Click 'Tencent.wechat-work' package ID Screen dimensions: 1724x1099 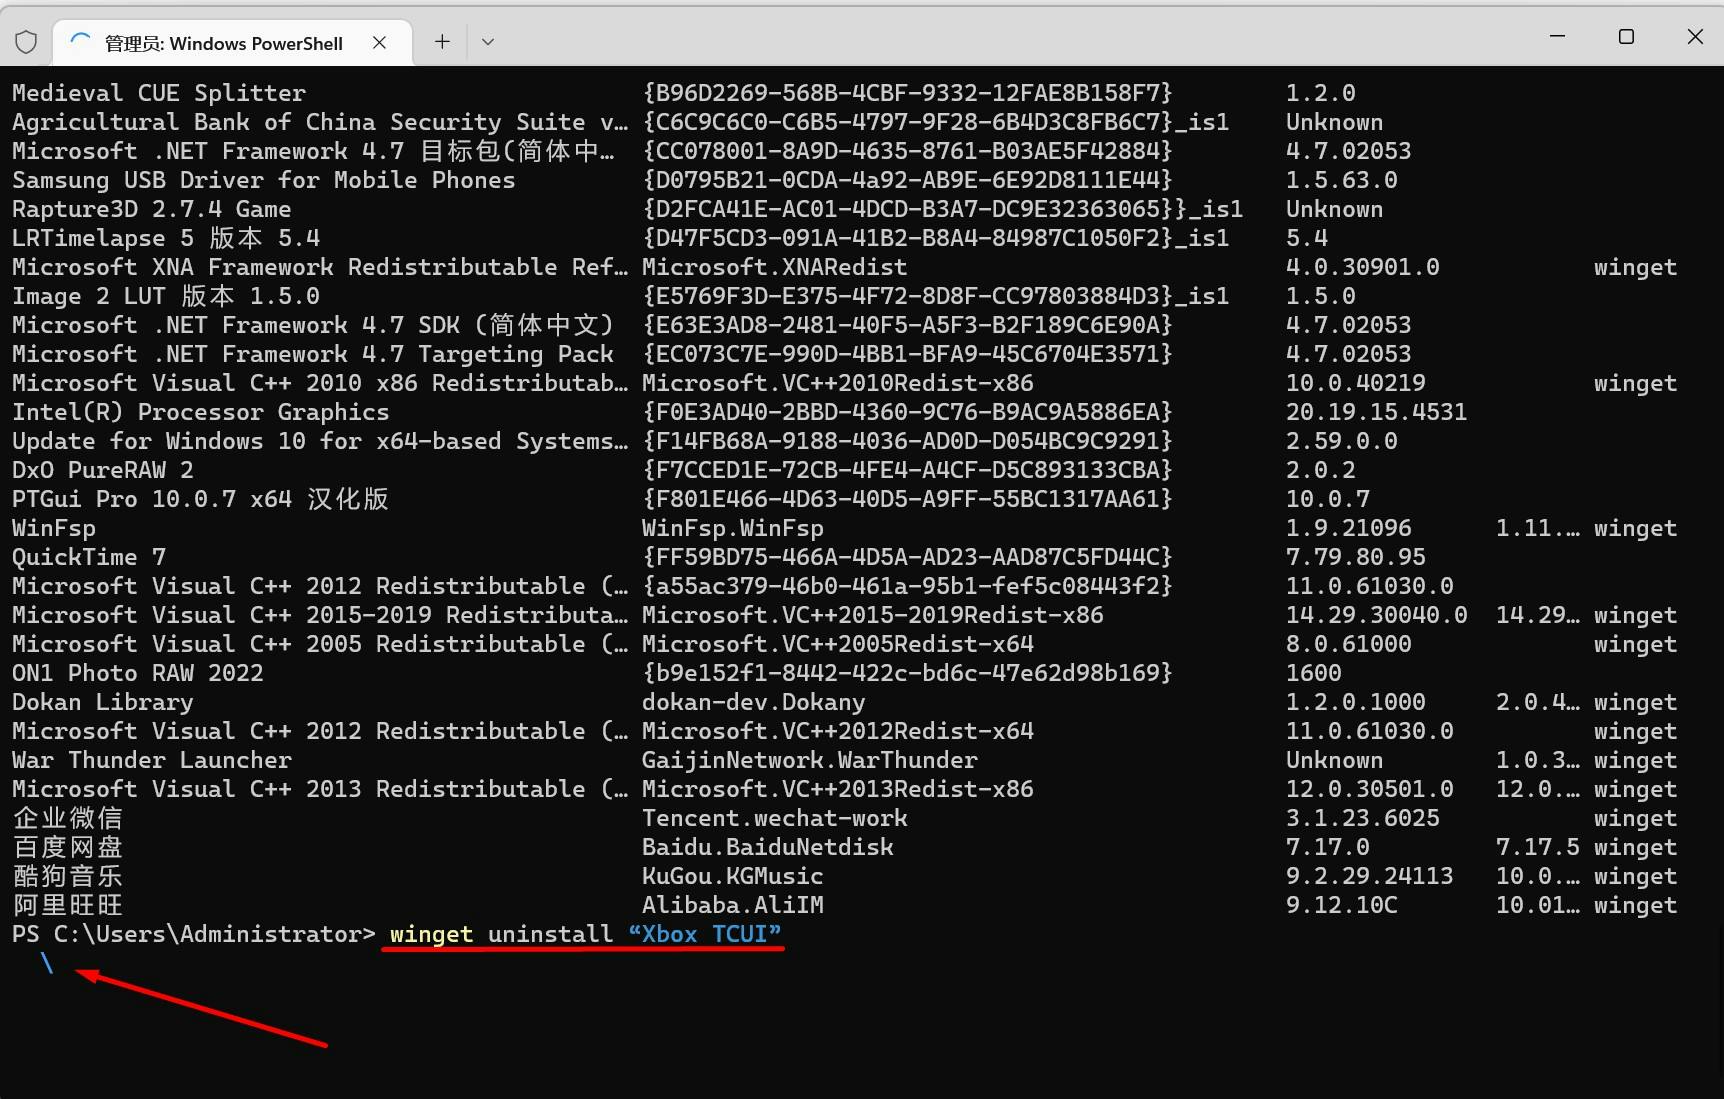tap(775, 818)
